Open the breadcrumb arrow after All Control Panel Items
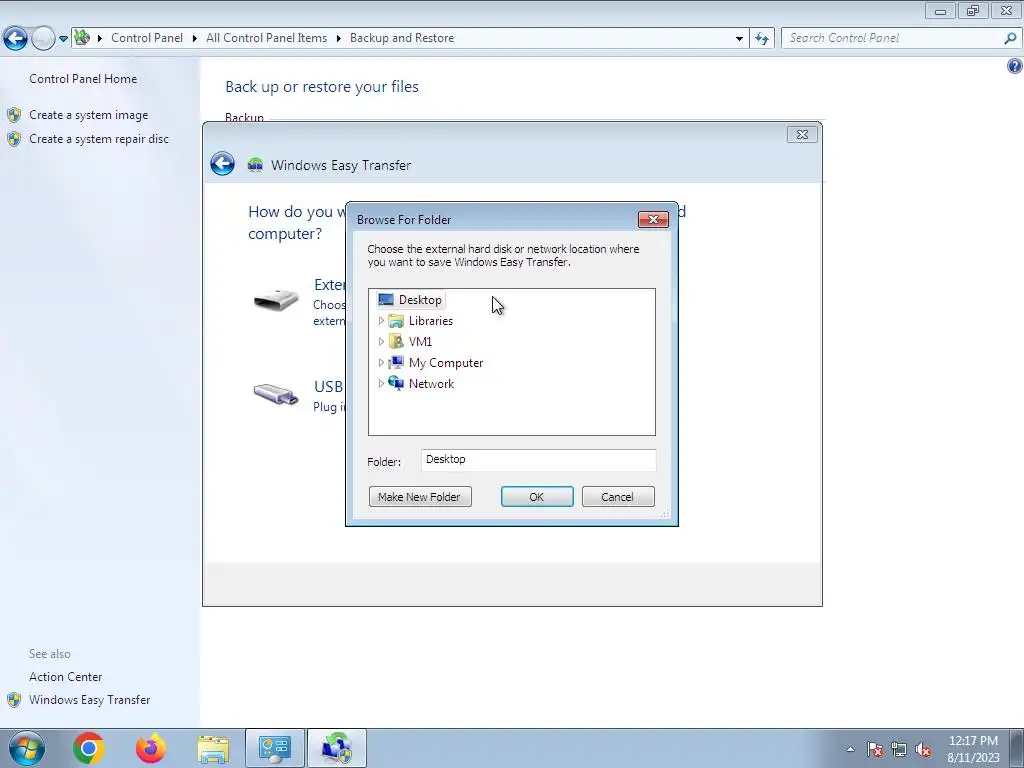The image size is (1024, 768). tap(338, 39)
